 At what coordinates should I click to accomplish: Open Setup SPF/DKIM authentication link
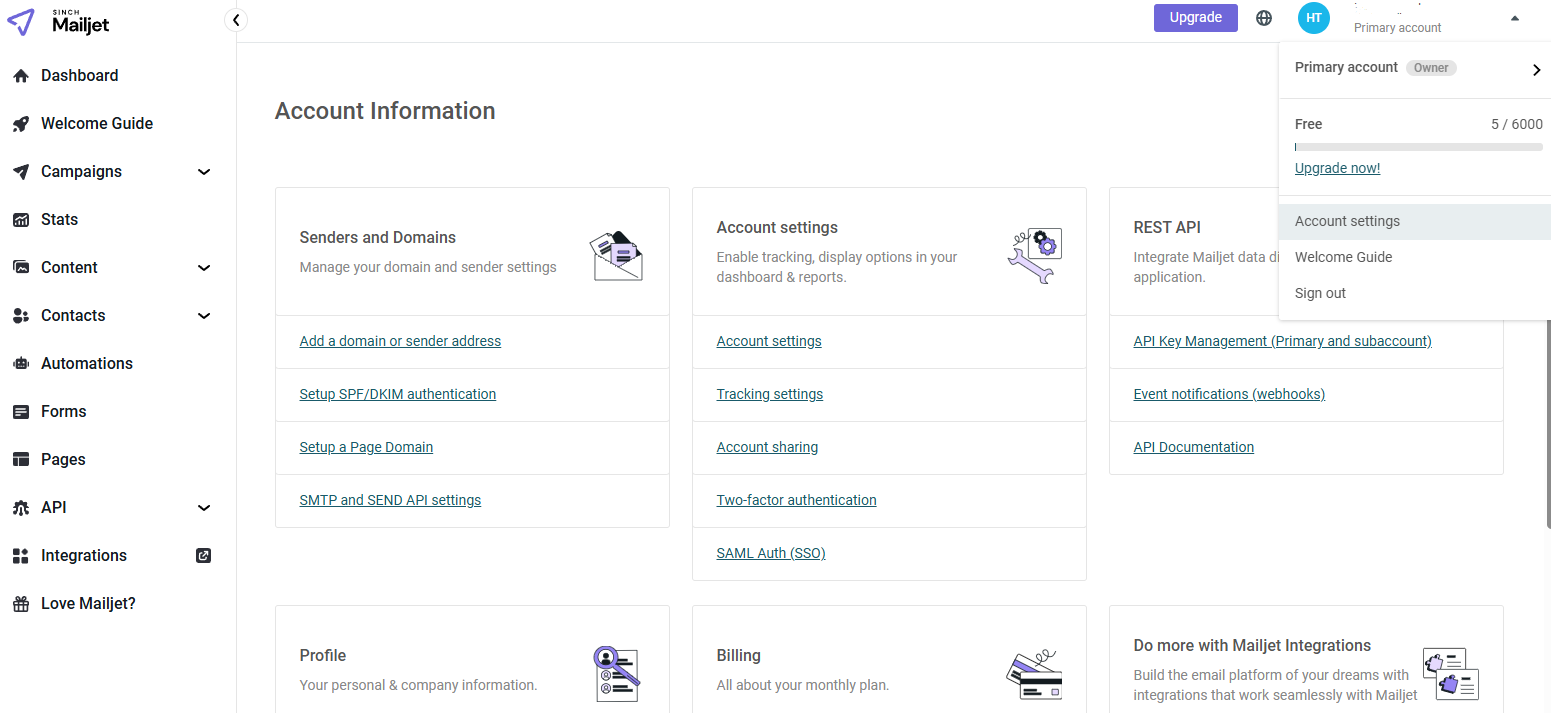(397, 395)
